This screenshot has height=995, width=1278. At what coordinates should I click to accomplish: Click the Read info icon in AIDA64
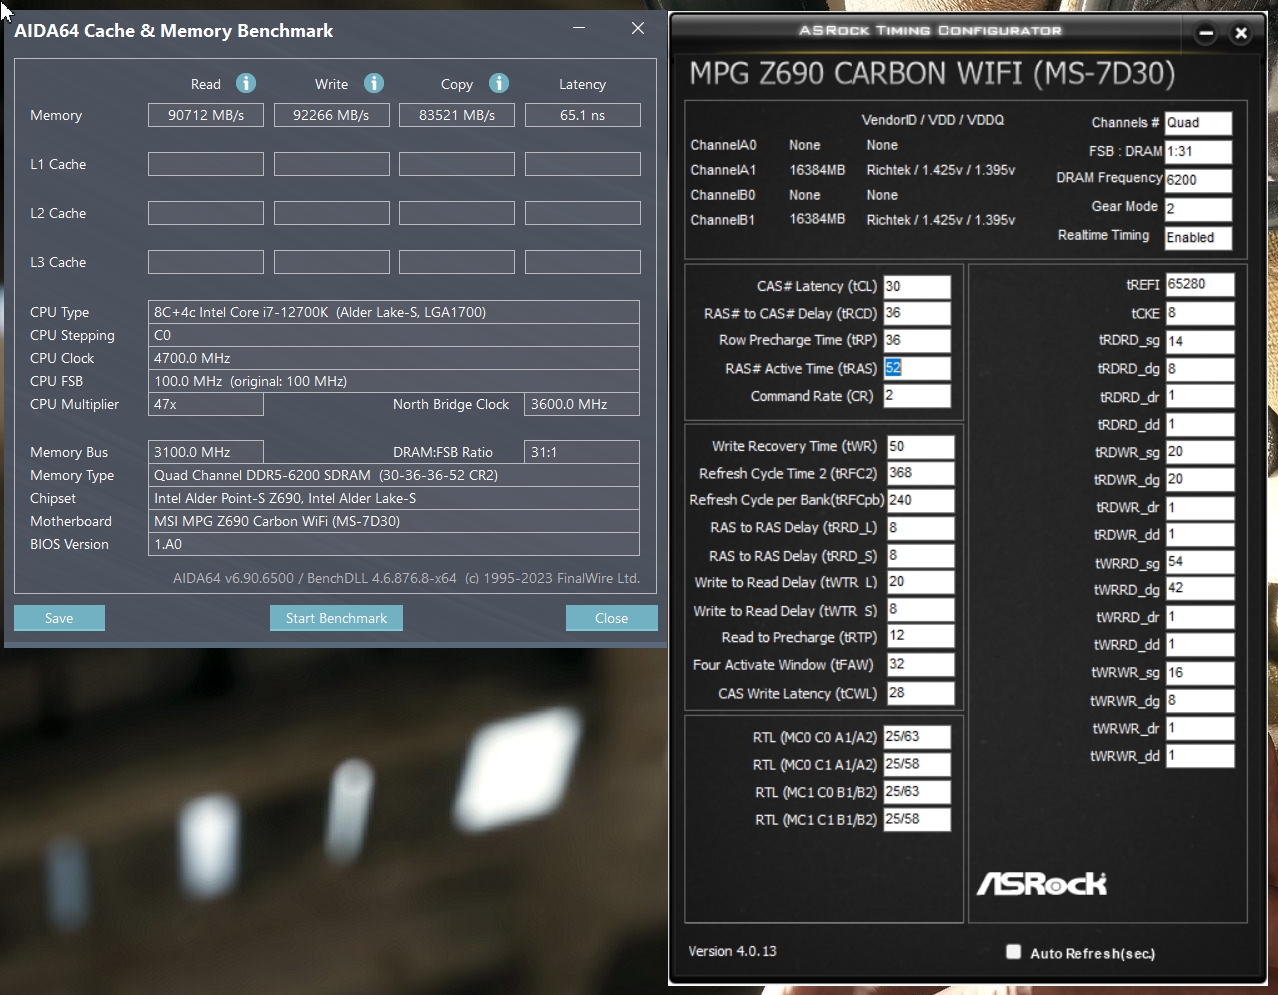point(246,83)
